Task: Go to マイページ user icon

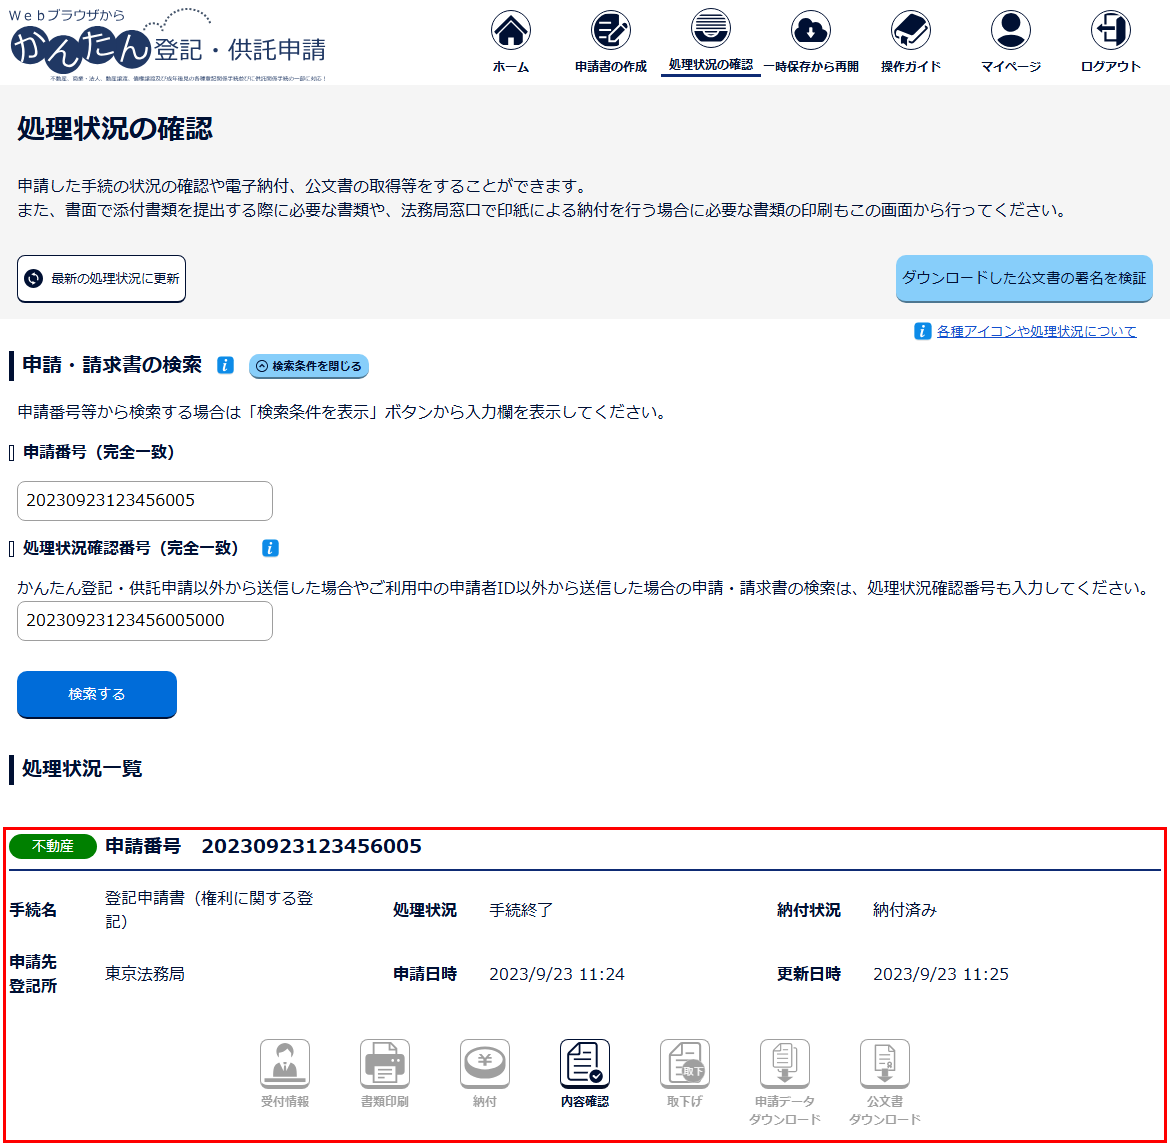Action: tap(1010, 32)
